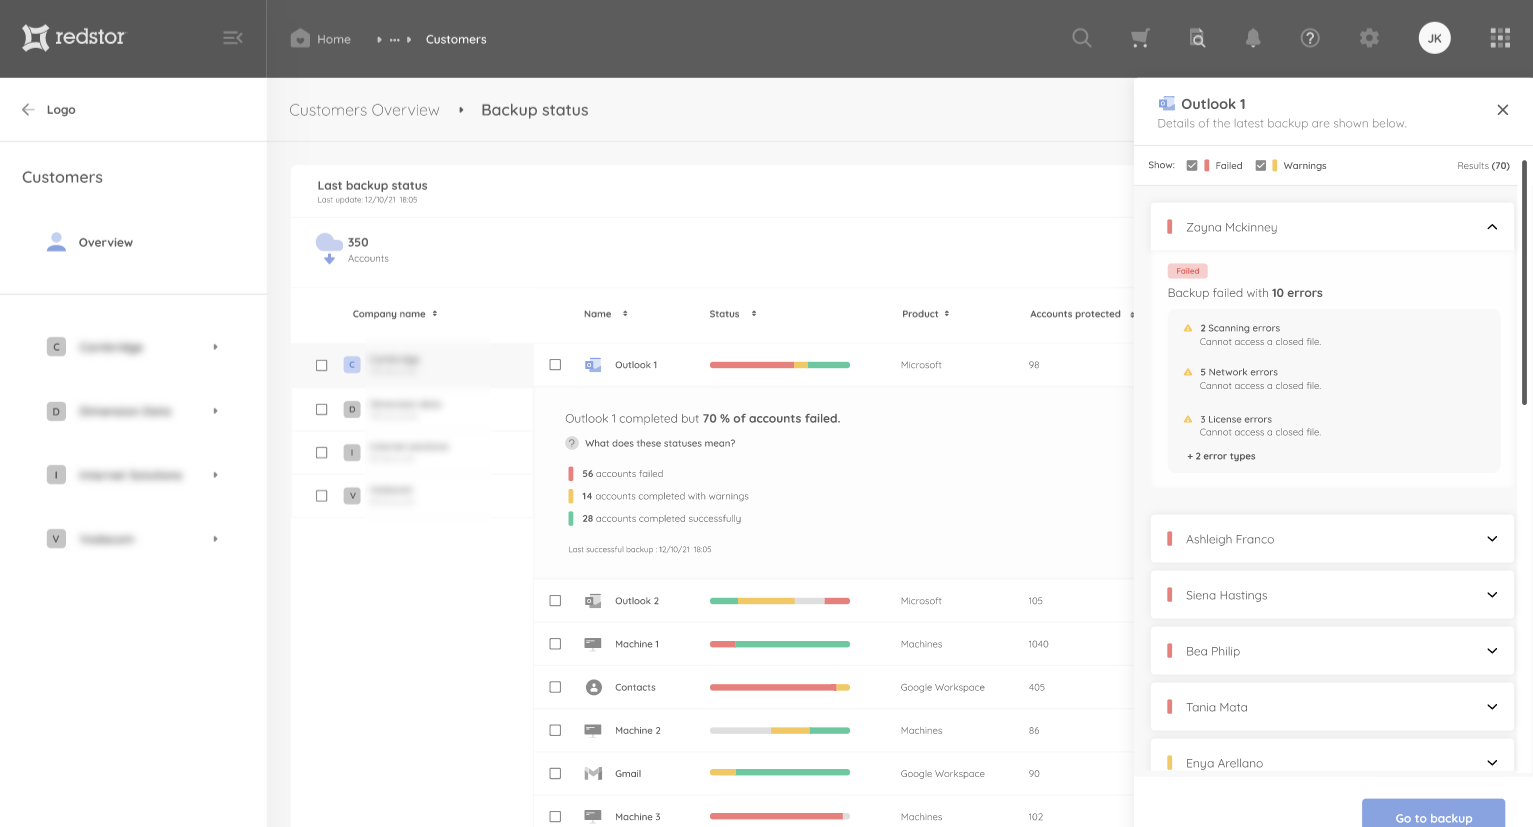Viewport: 1533px width, 827px height.
Task: Click the Outlook 1 row icon
Action: click(593, 365)
